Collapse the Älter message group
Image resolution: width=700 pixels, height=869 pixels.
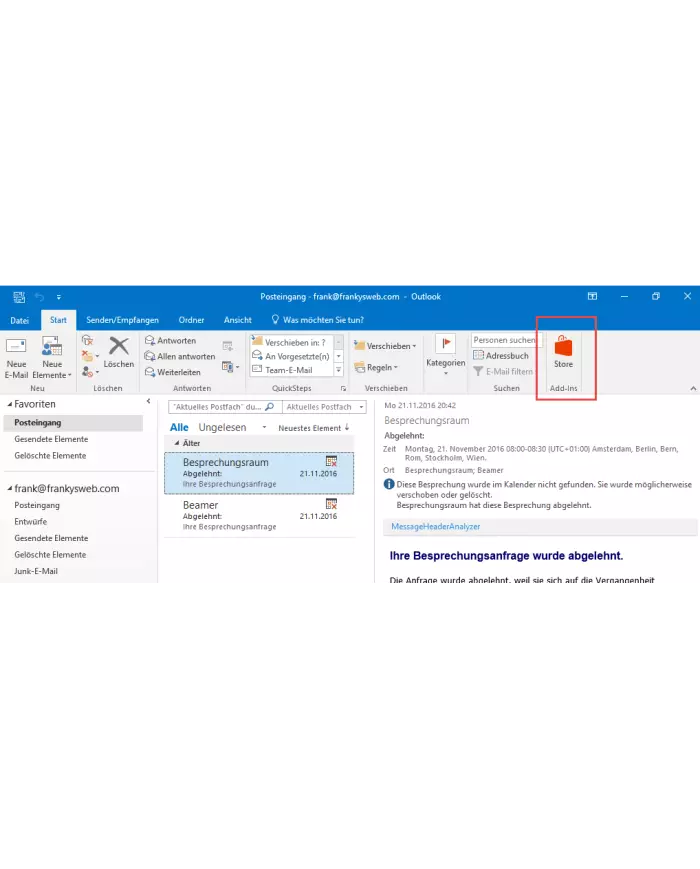tap(178, 442)
